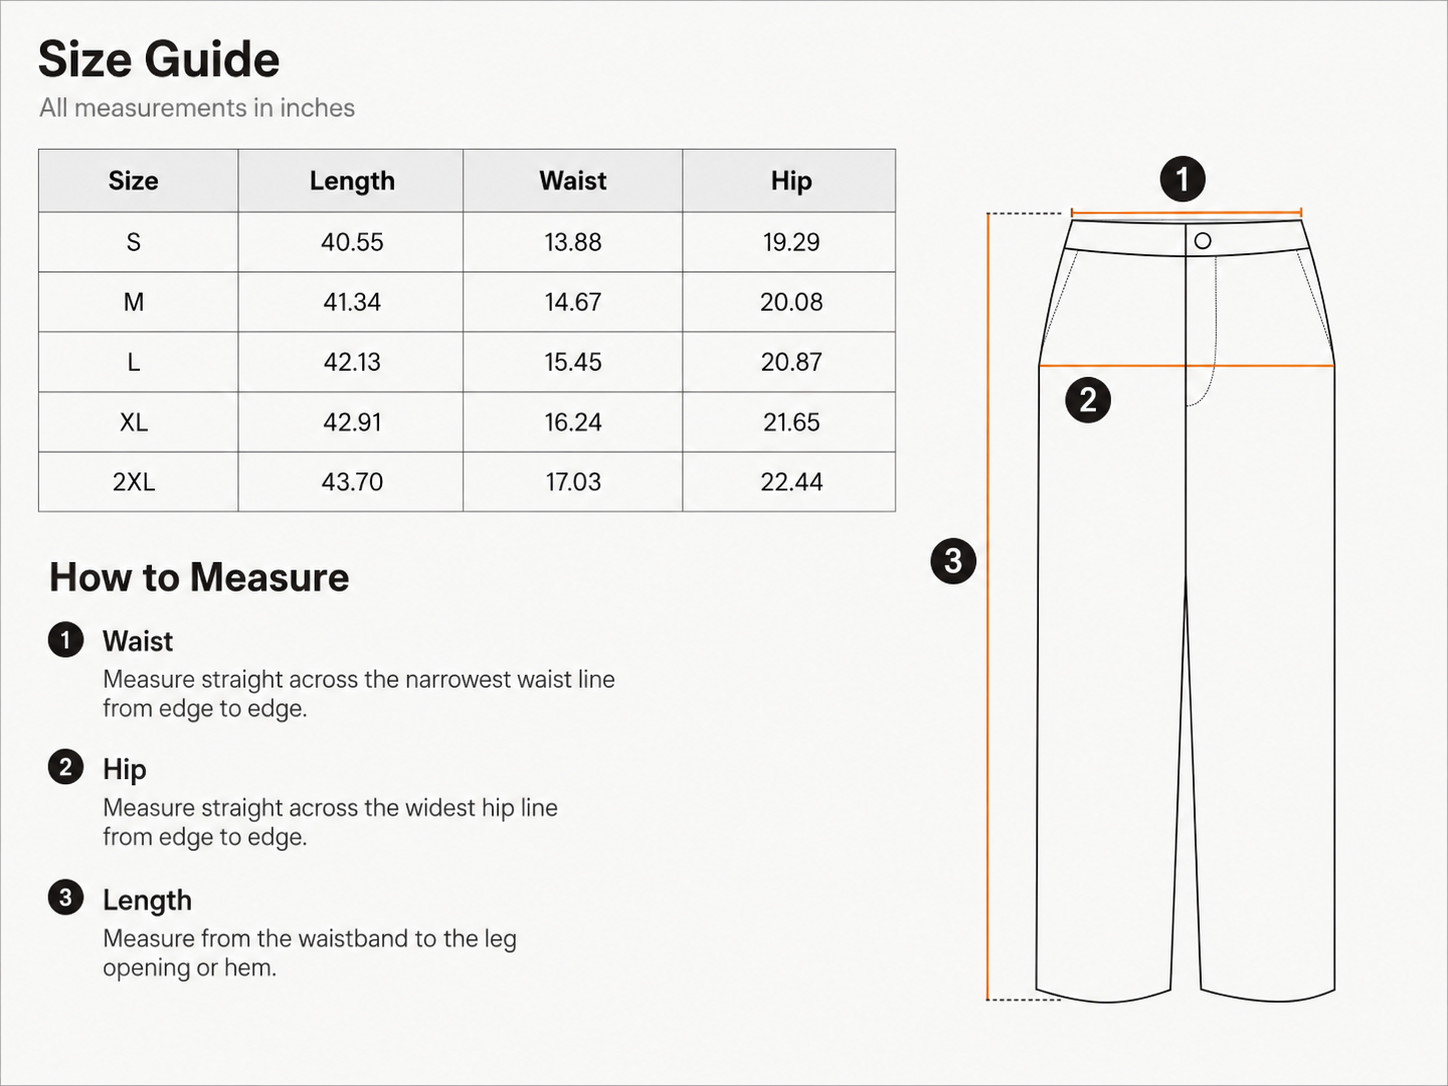Select the Hip column header
Viewport: 1448px width, 1086px height.
coord(790,181)
